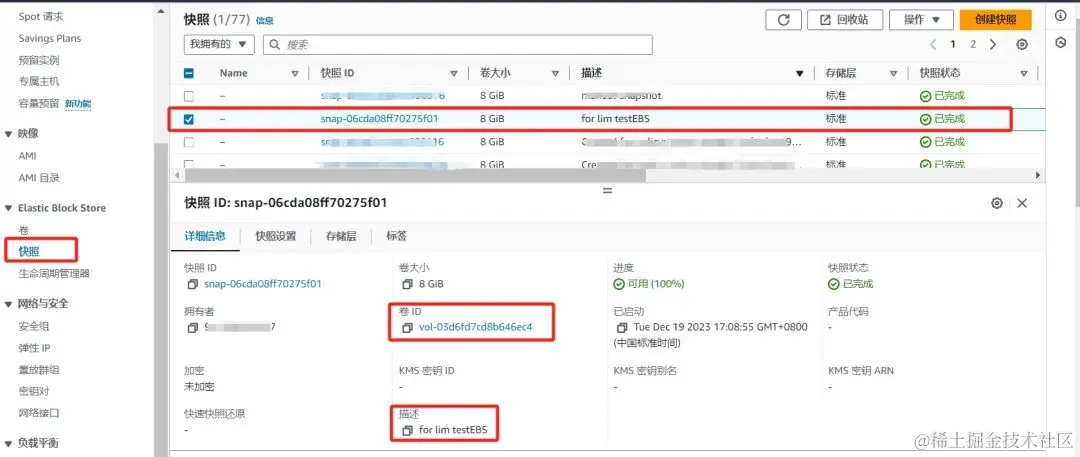Screen dimensions: 1080x457
Task: Sort by the 快照 ID column arrow
Action: coord(454,73)
